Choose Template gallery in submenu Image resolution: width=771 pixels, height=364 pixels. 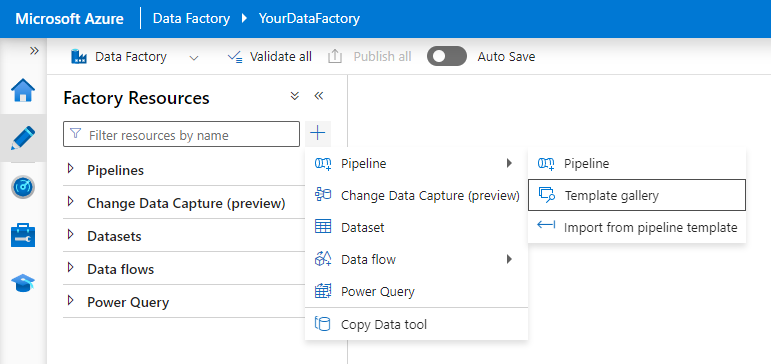(x=637, y=195)
